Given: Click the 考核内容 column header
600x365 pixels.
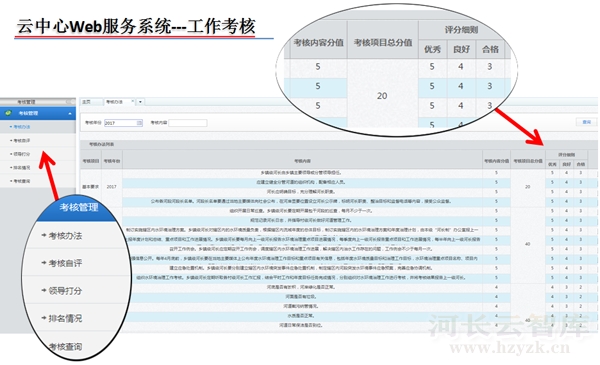Looking at the screenshot, I should point(302,161).
